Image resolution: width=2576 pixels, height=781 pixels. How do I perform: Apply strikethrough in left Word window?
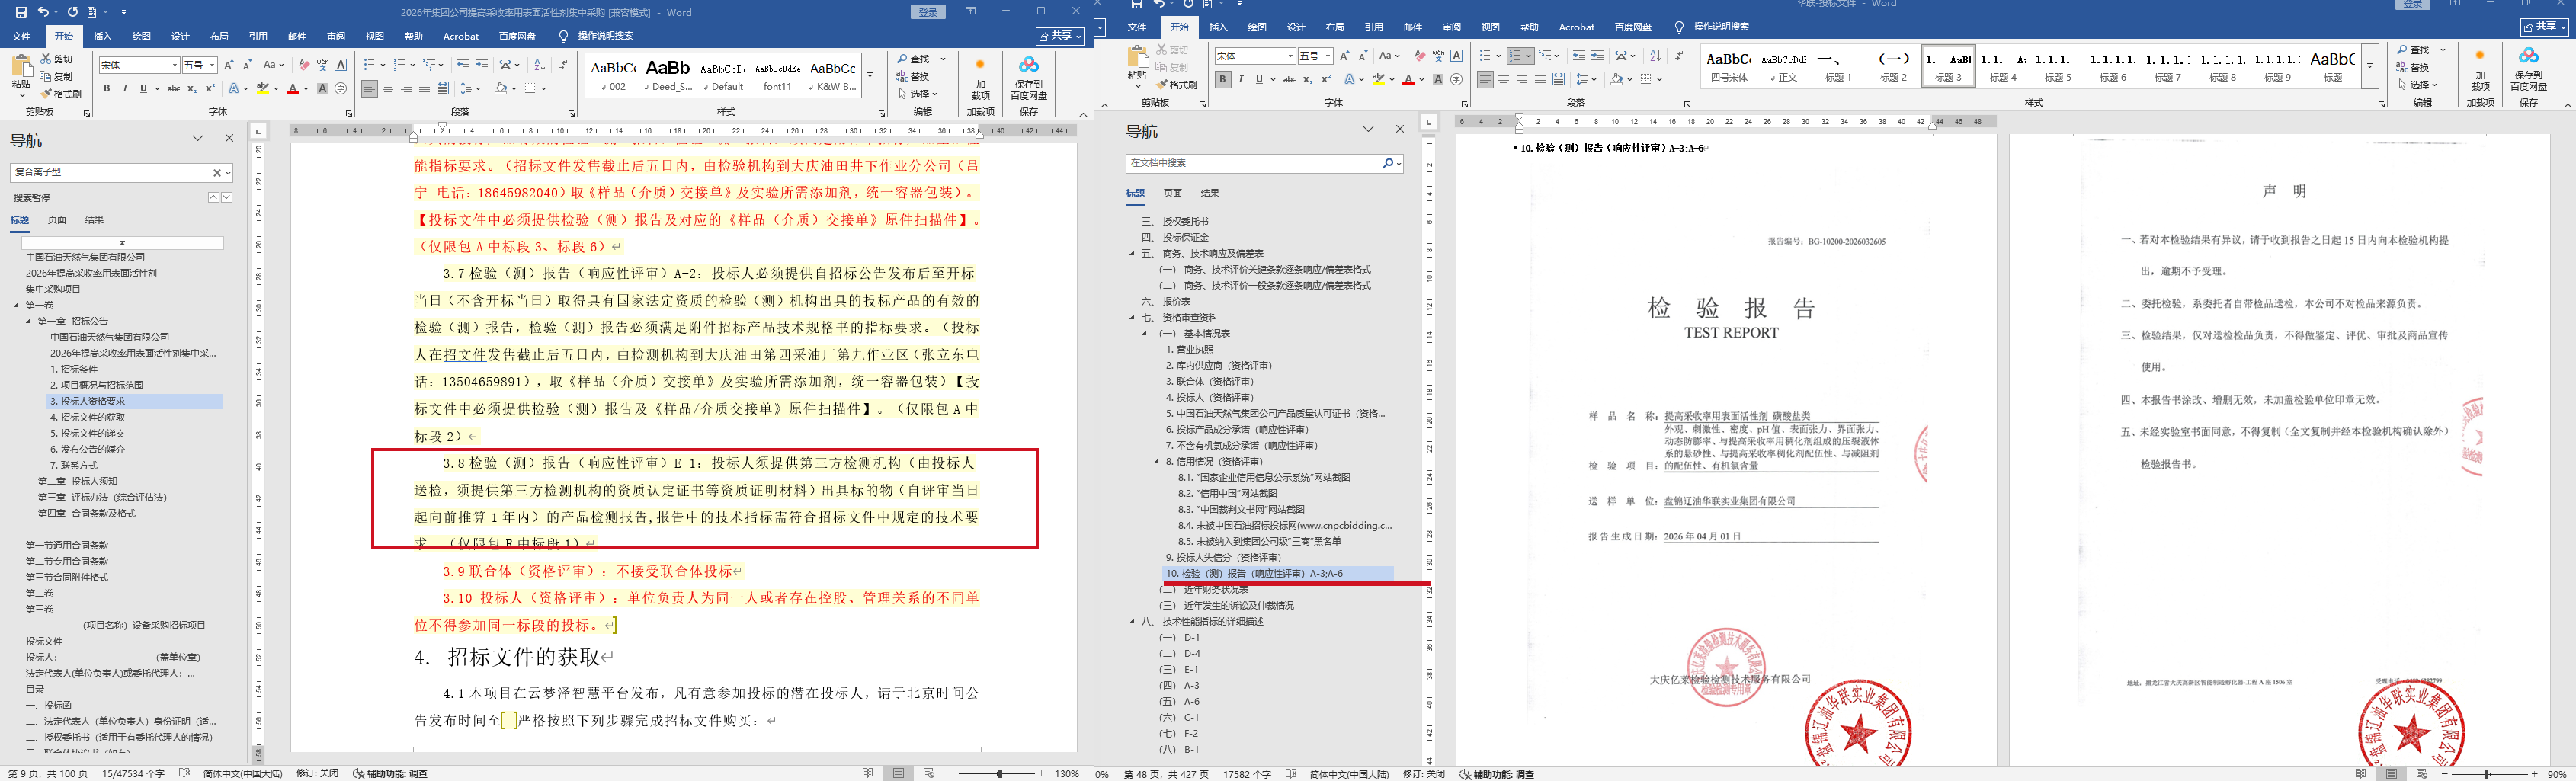[173, 89]
